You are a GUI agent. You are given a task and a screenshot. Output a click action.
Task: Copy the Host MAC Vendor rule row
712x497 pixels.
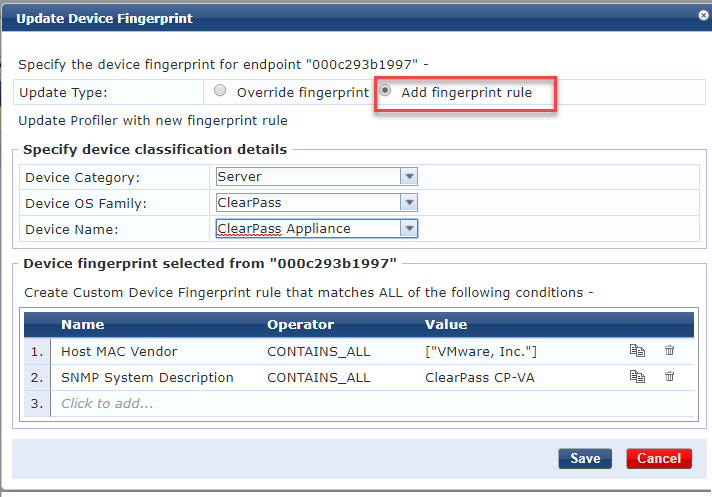tap(637, 351)
